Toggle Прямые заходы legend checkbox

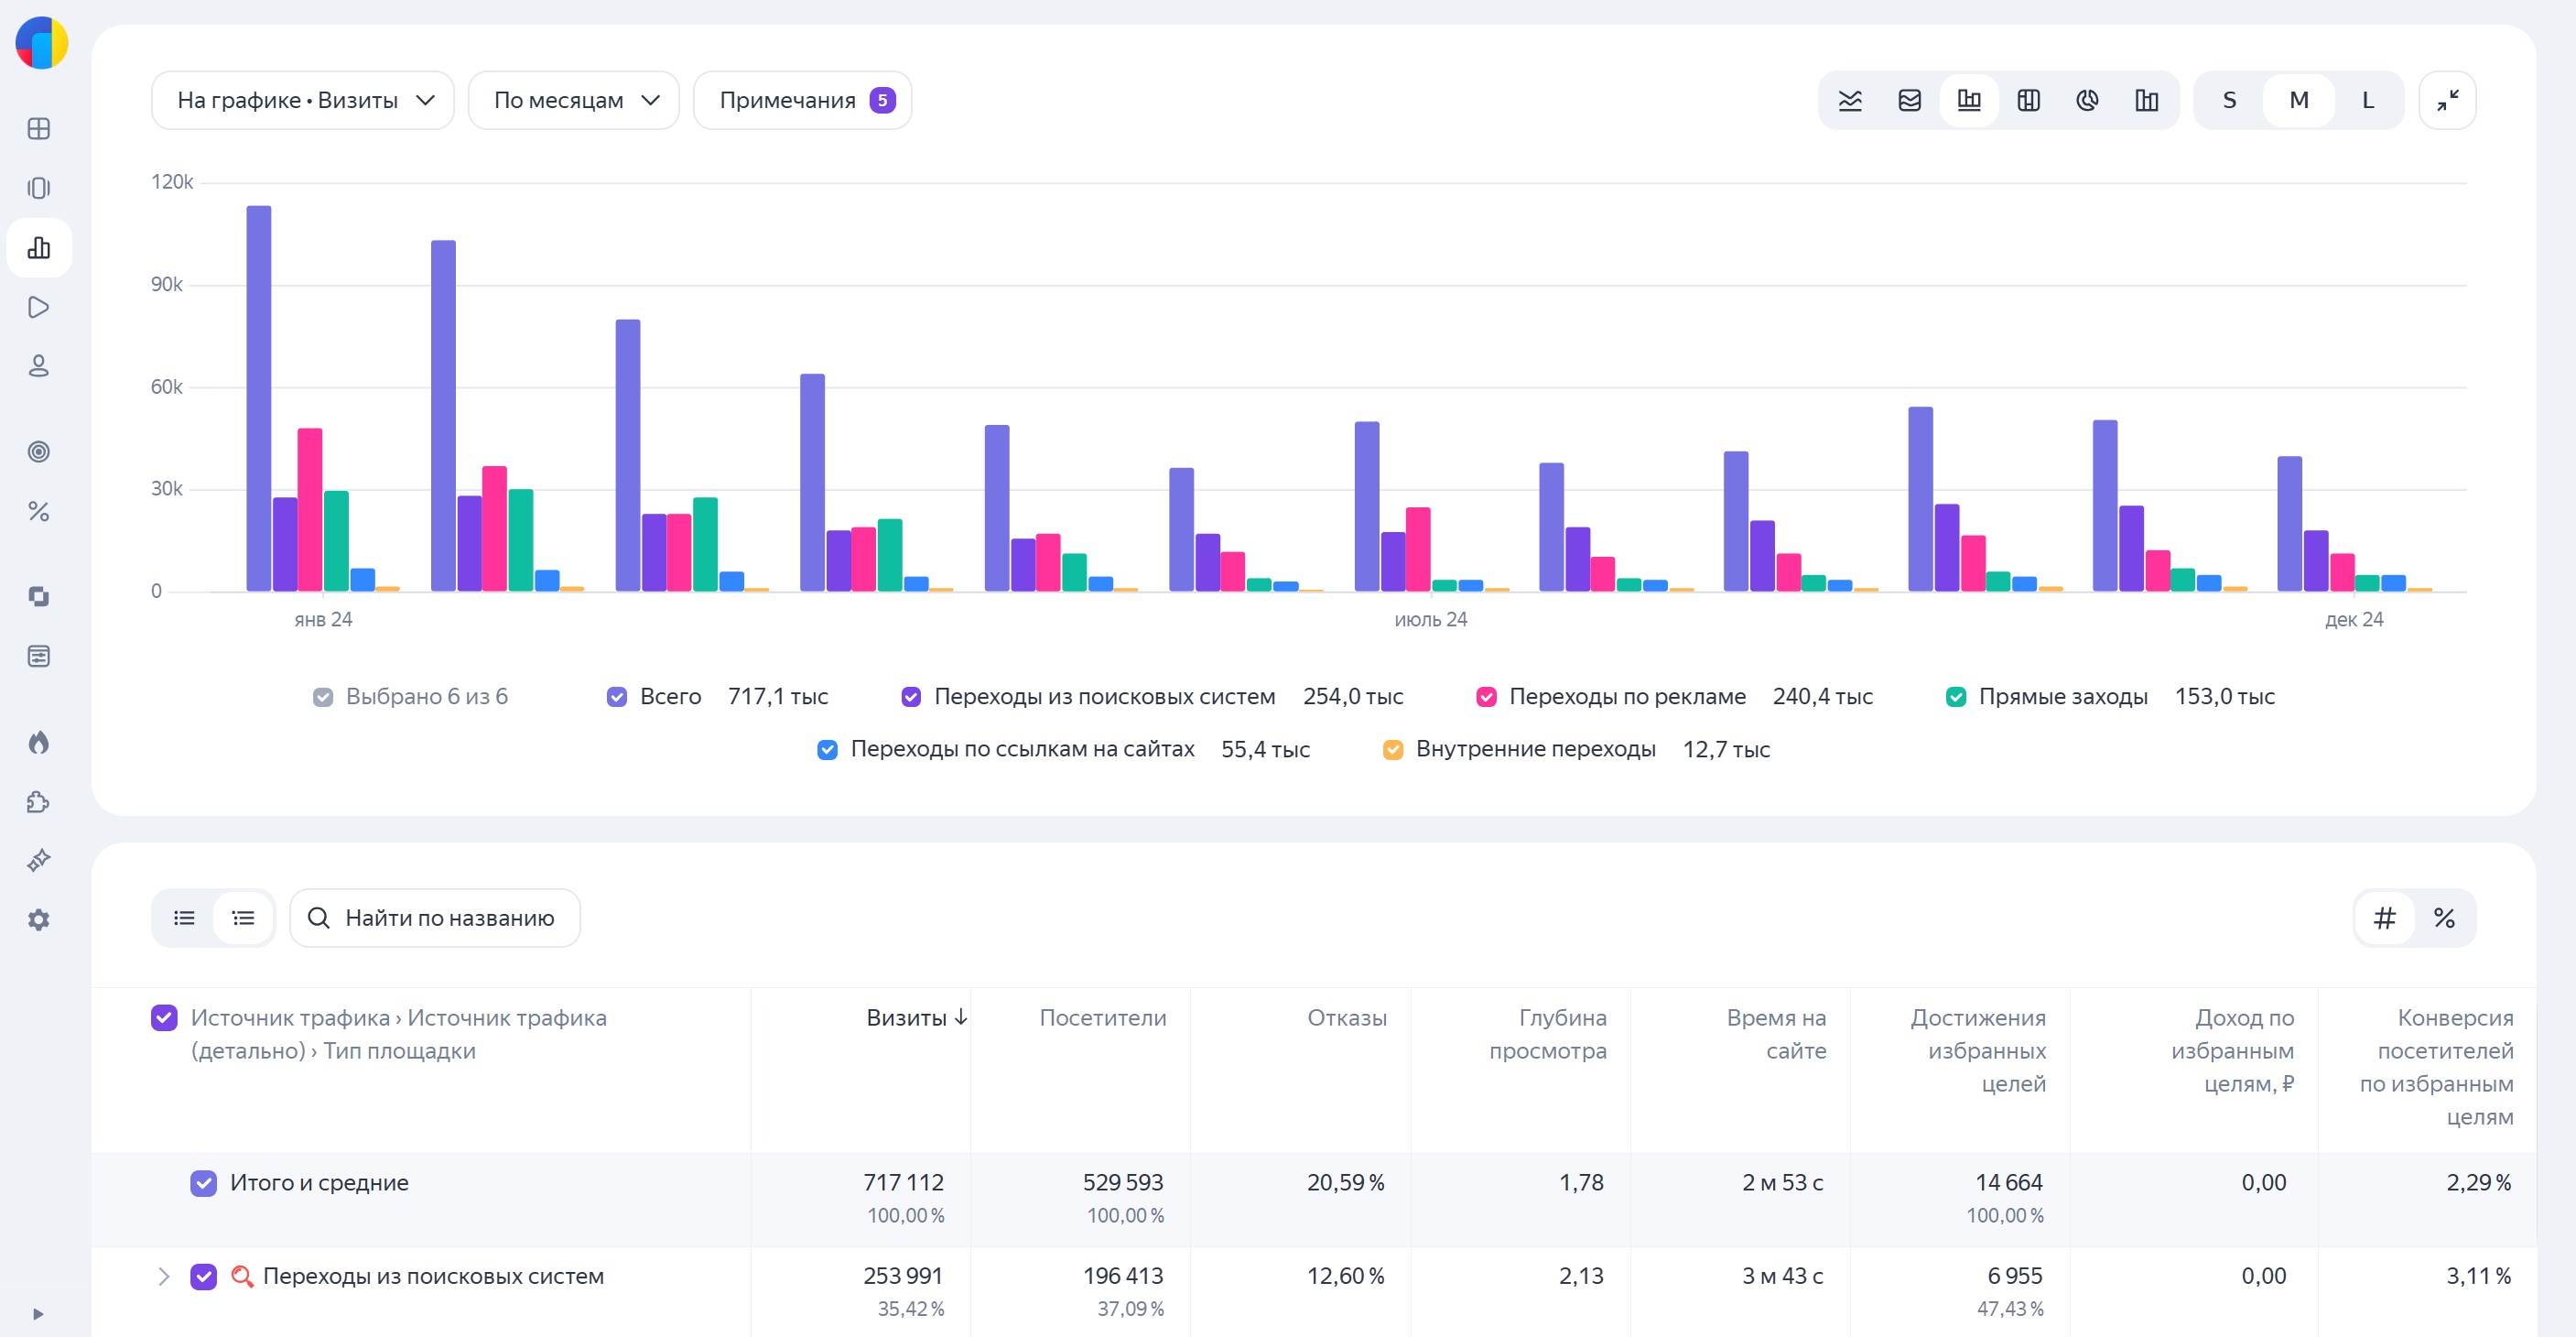tap(1956, 697)
